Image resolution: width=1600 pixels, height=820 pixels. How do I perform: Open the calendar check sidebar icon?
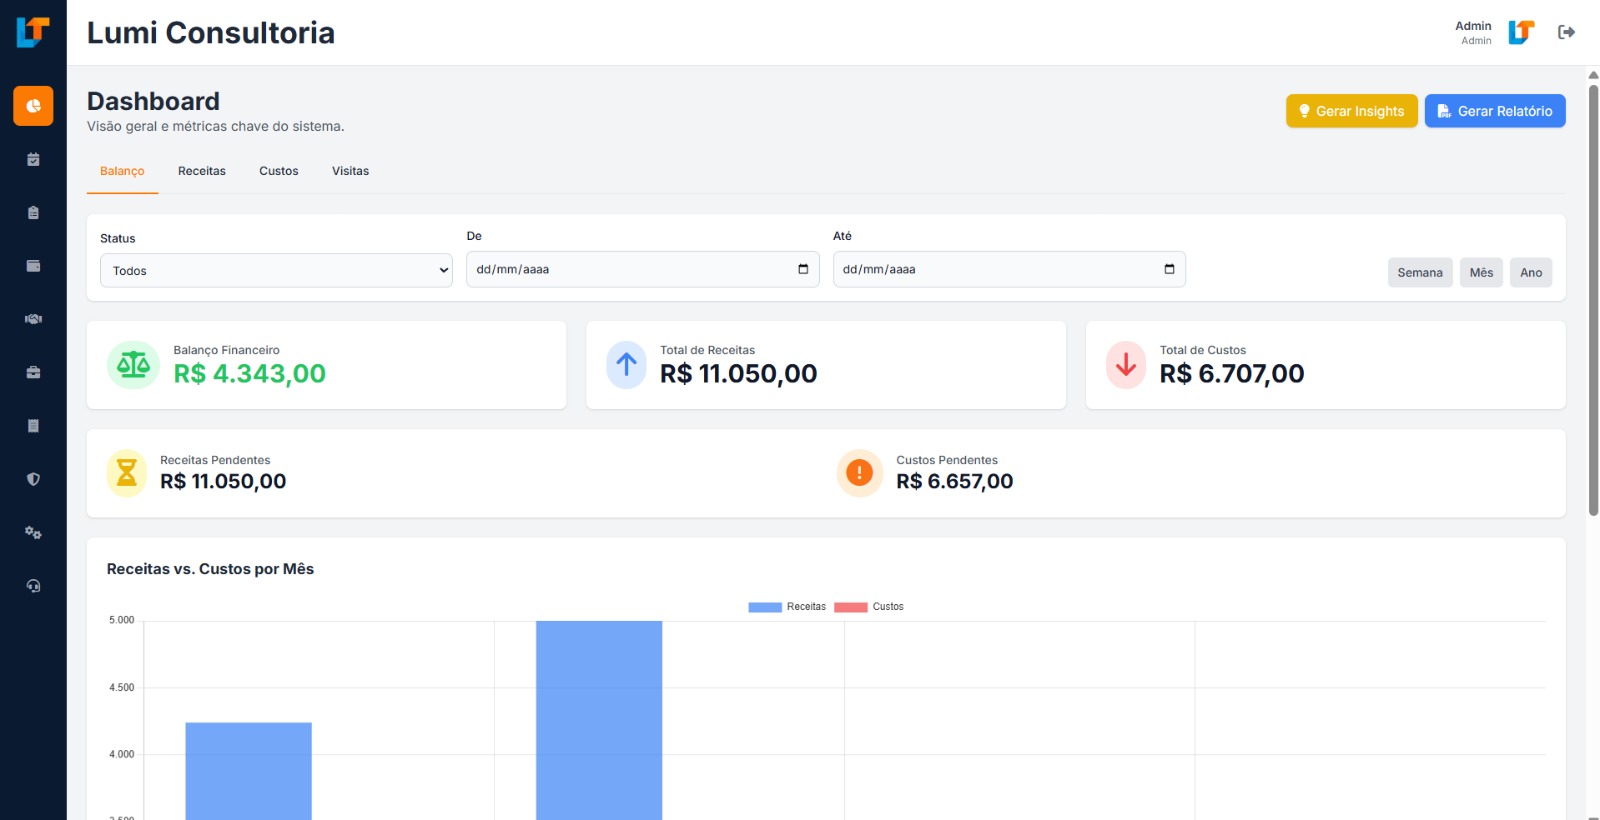point(33,159)
